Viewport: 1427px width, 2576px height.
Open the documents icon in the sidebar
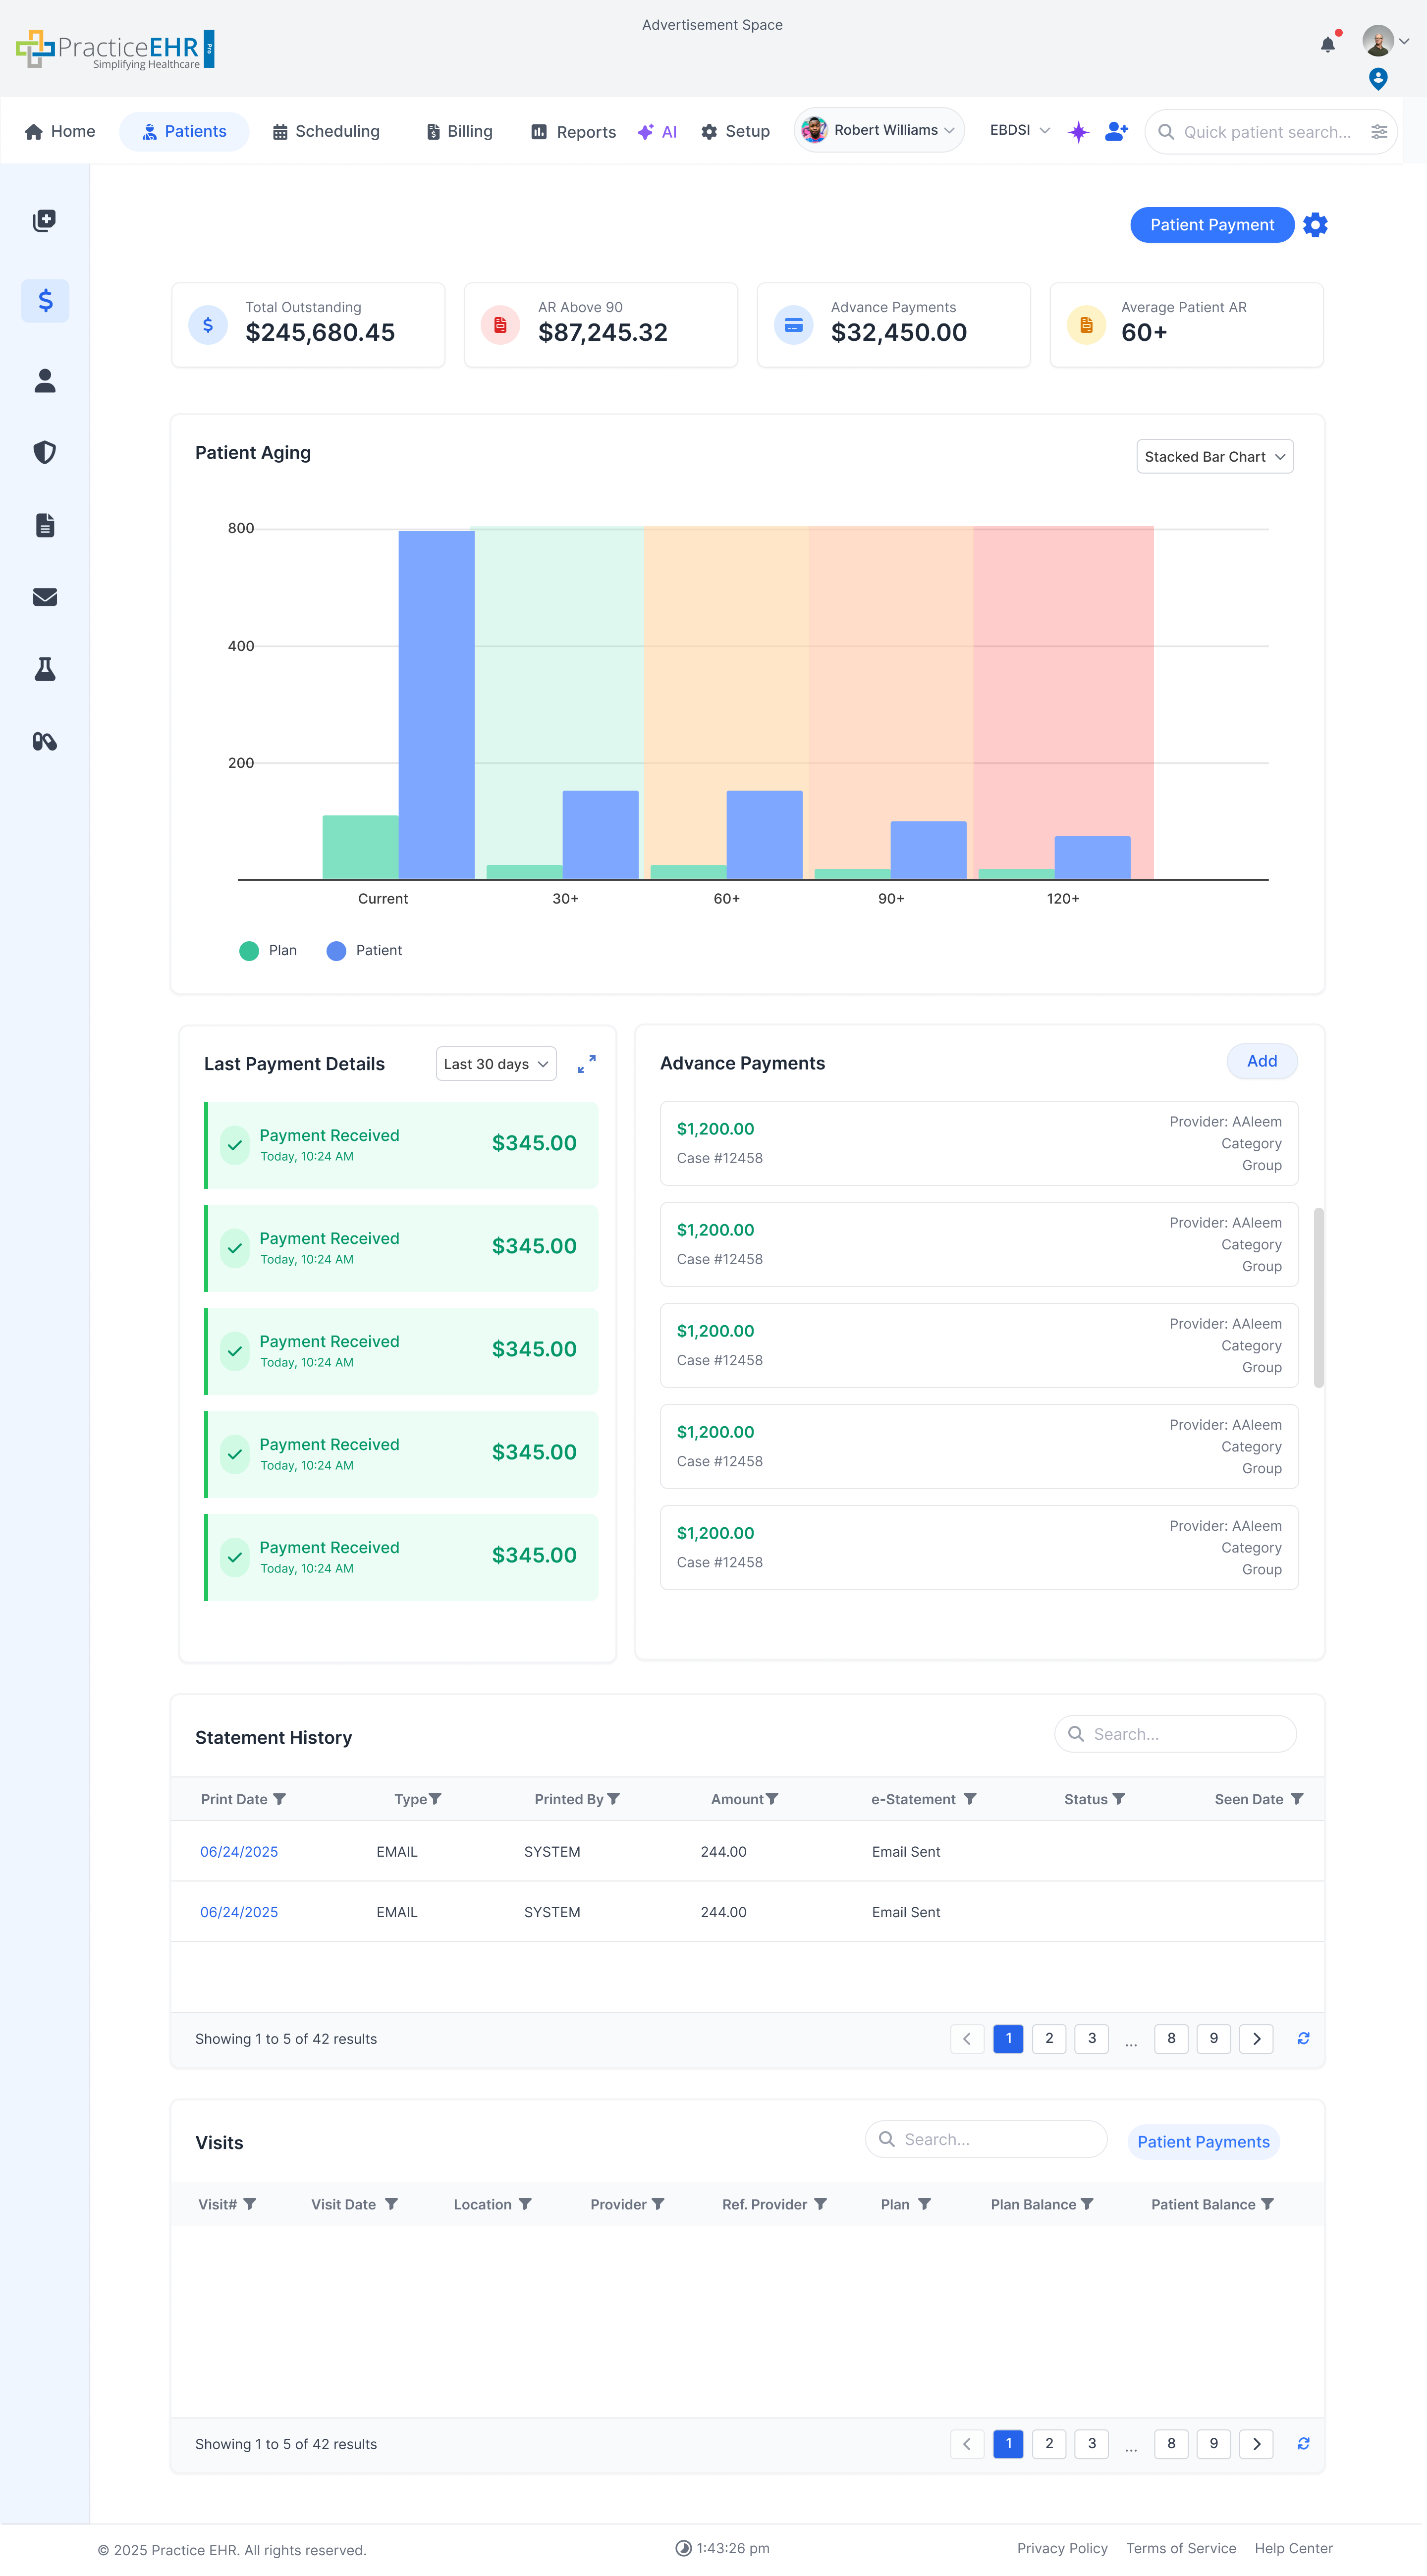(44, 525)
